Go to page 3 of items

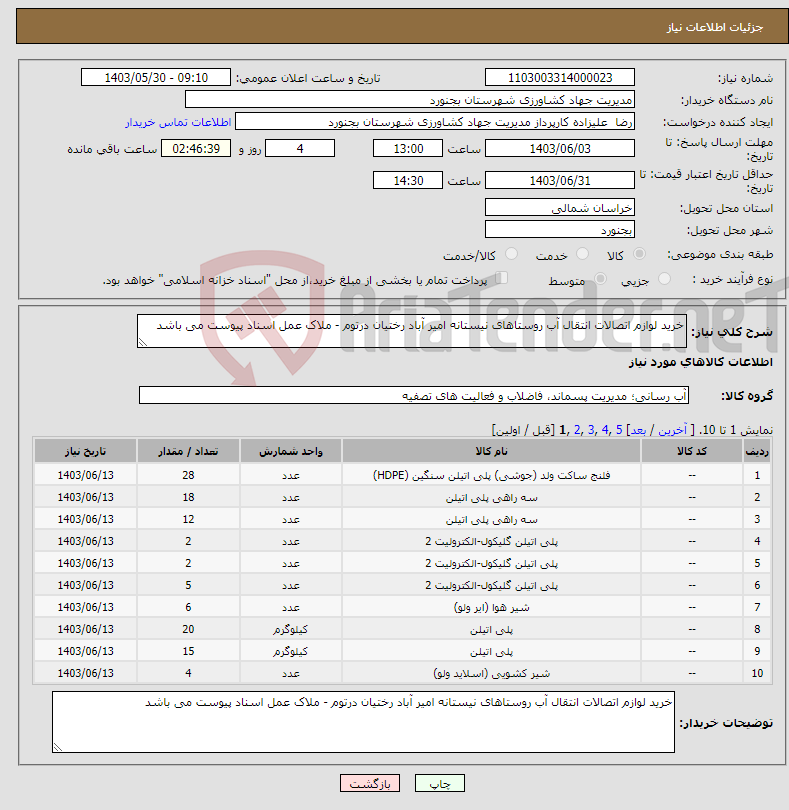coord(591,430)
